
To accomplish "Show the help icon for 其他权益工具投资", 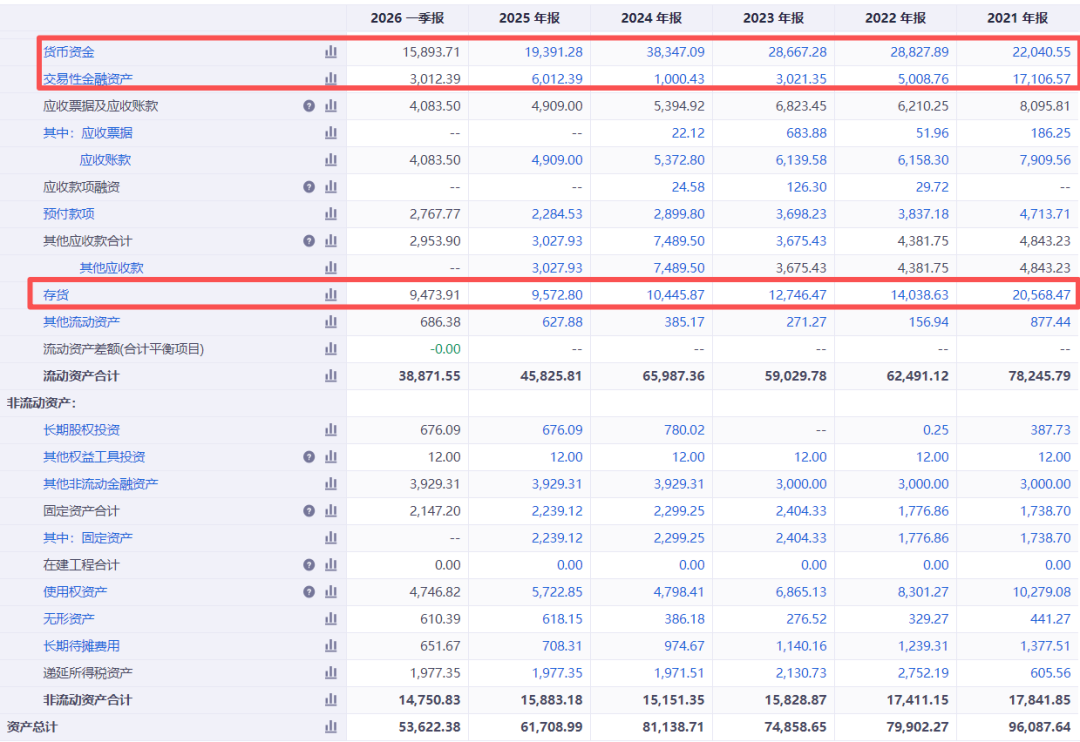I will click(x=309, y=457).
